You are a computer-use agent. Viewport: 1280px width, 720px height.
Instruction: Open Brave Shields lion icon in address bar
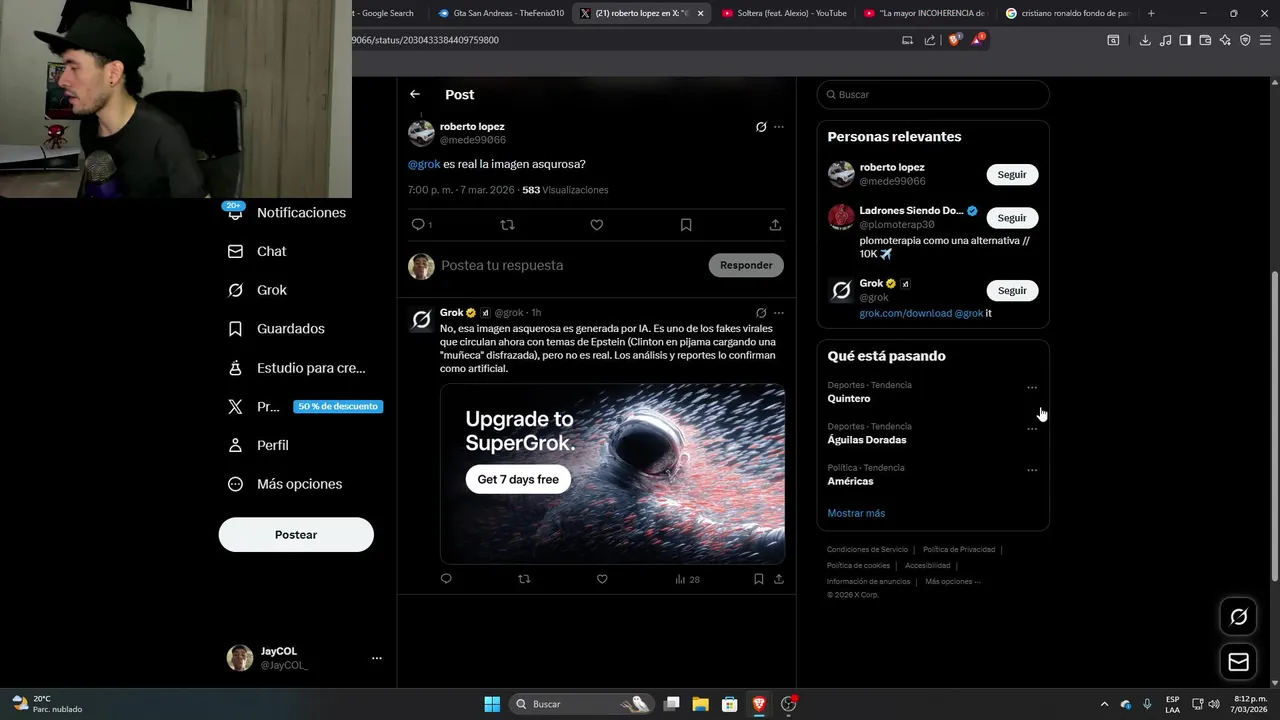point(954,40)
